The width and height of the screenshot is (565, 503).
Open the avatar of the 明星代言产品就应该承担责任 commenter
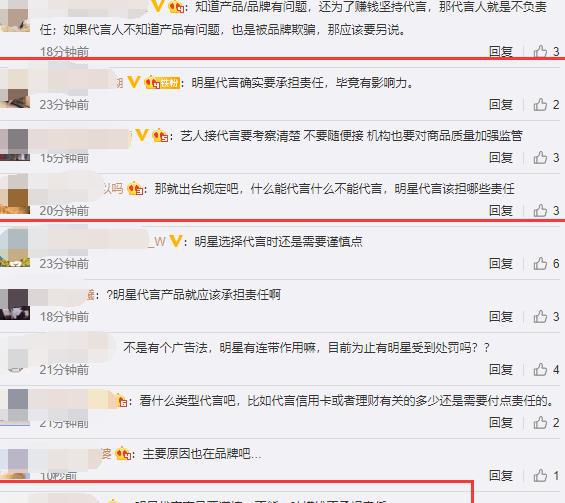(x=15, y=304)
